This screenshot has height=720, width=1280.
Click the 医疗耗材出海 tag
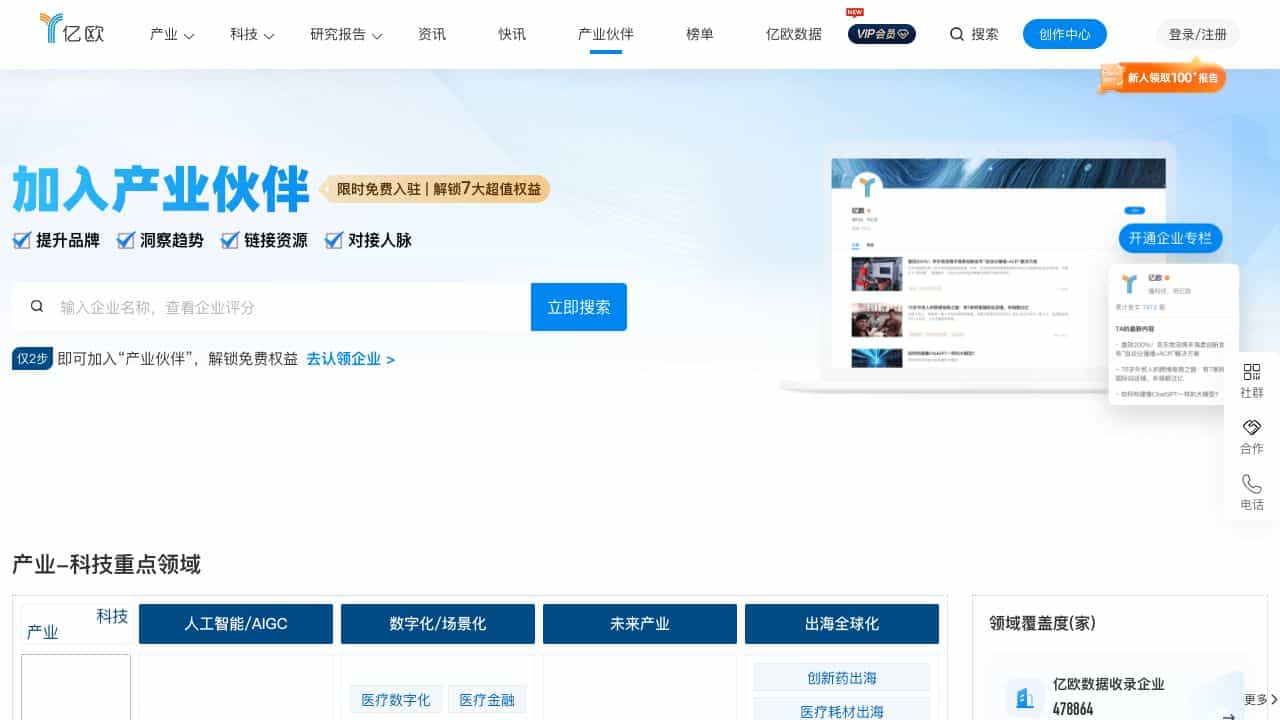[842, 709]
